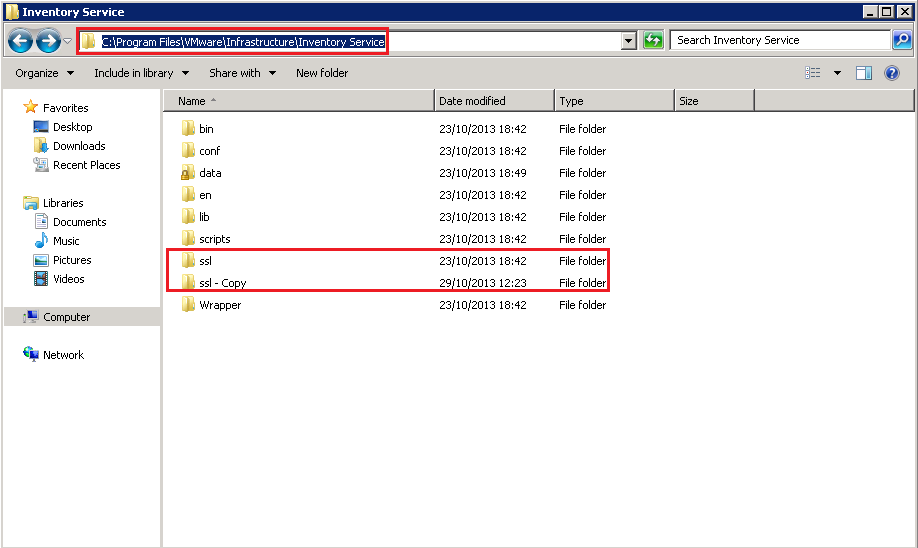
Task: Click the Search Inventory Service field
Action: [x=778, y=41]
